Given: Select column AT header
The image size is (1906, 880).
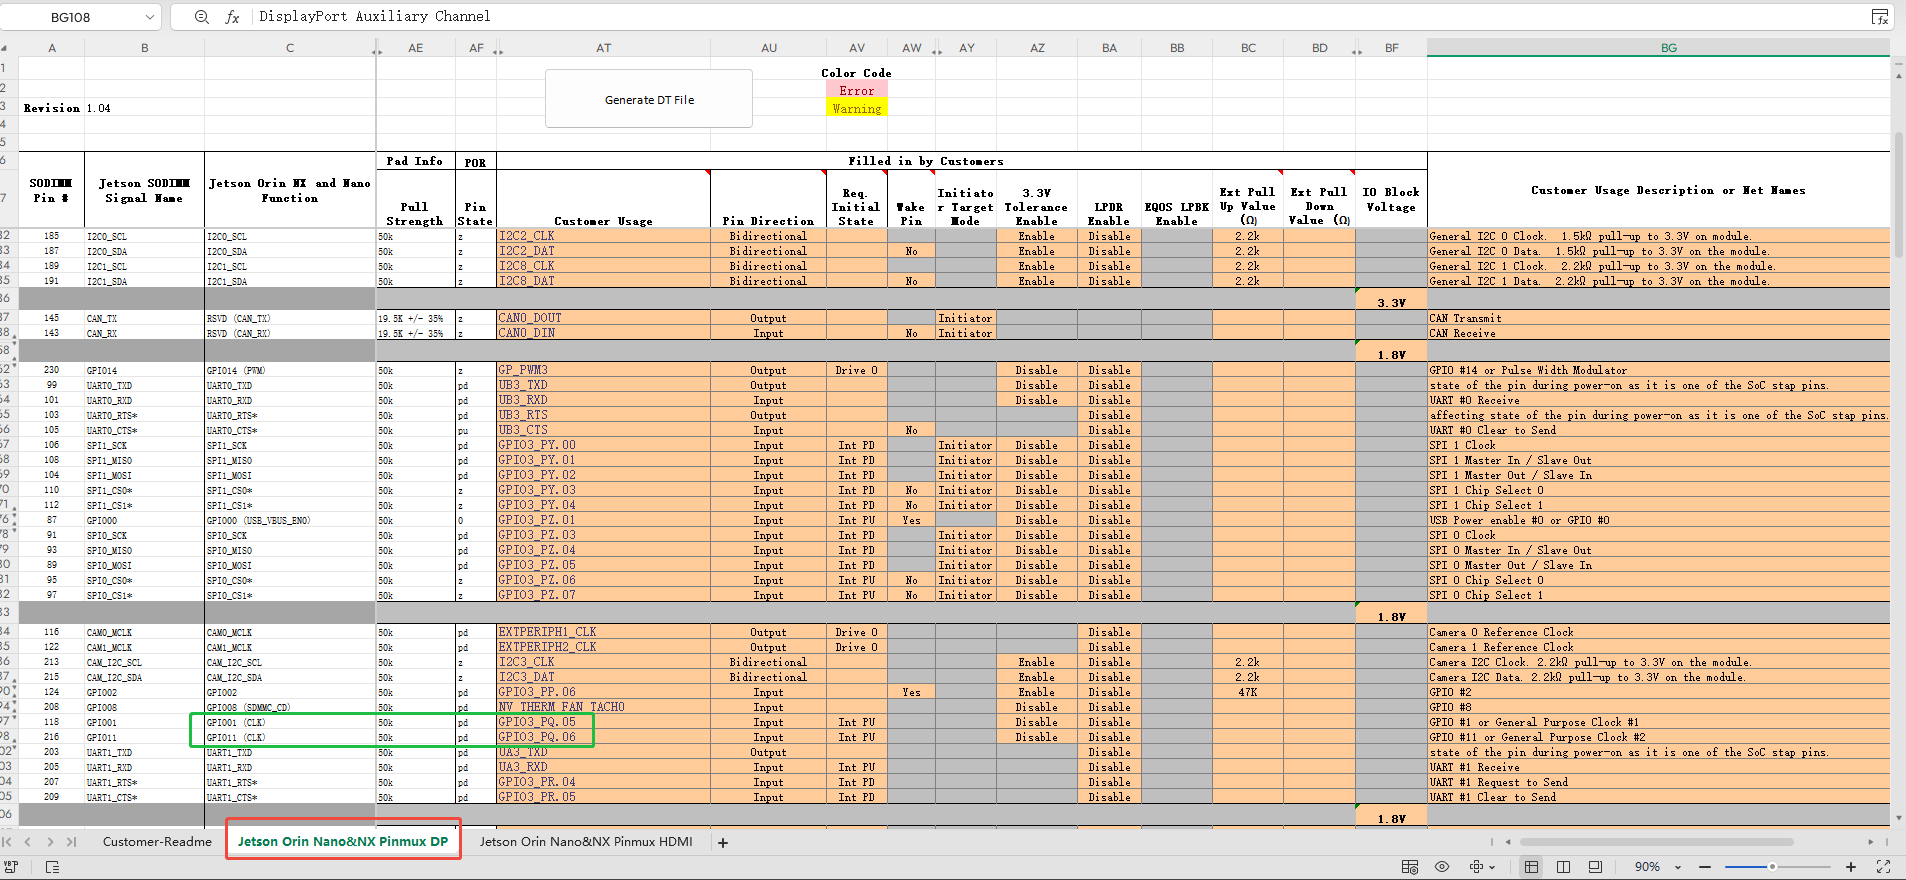Looking at the screenshot, I should click(603, 47).
